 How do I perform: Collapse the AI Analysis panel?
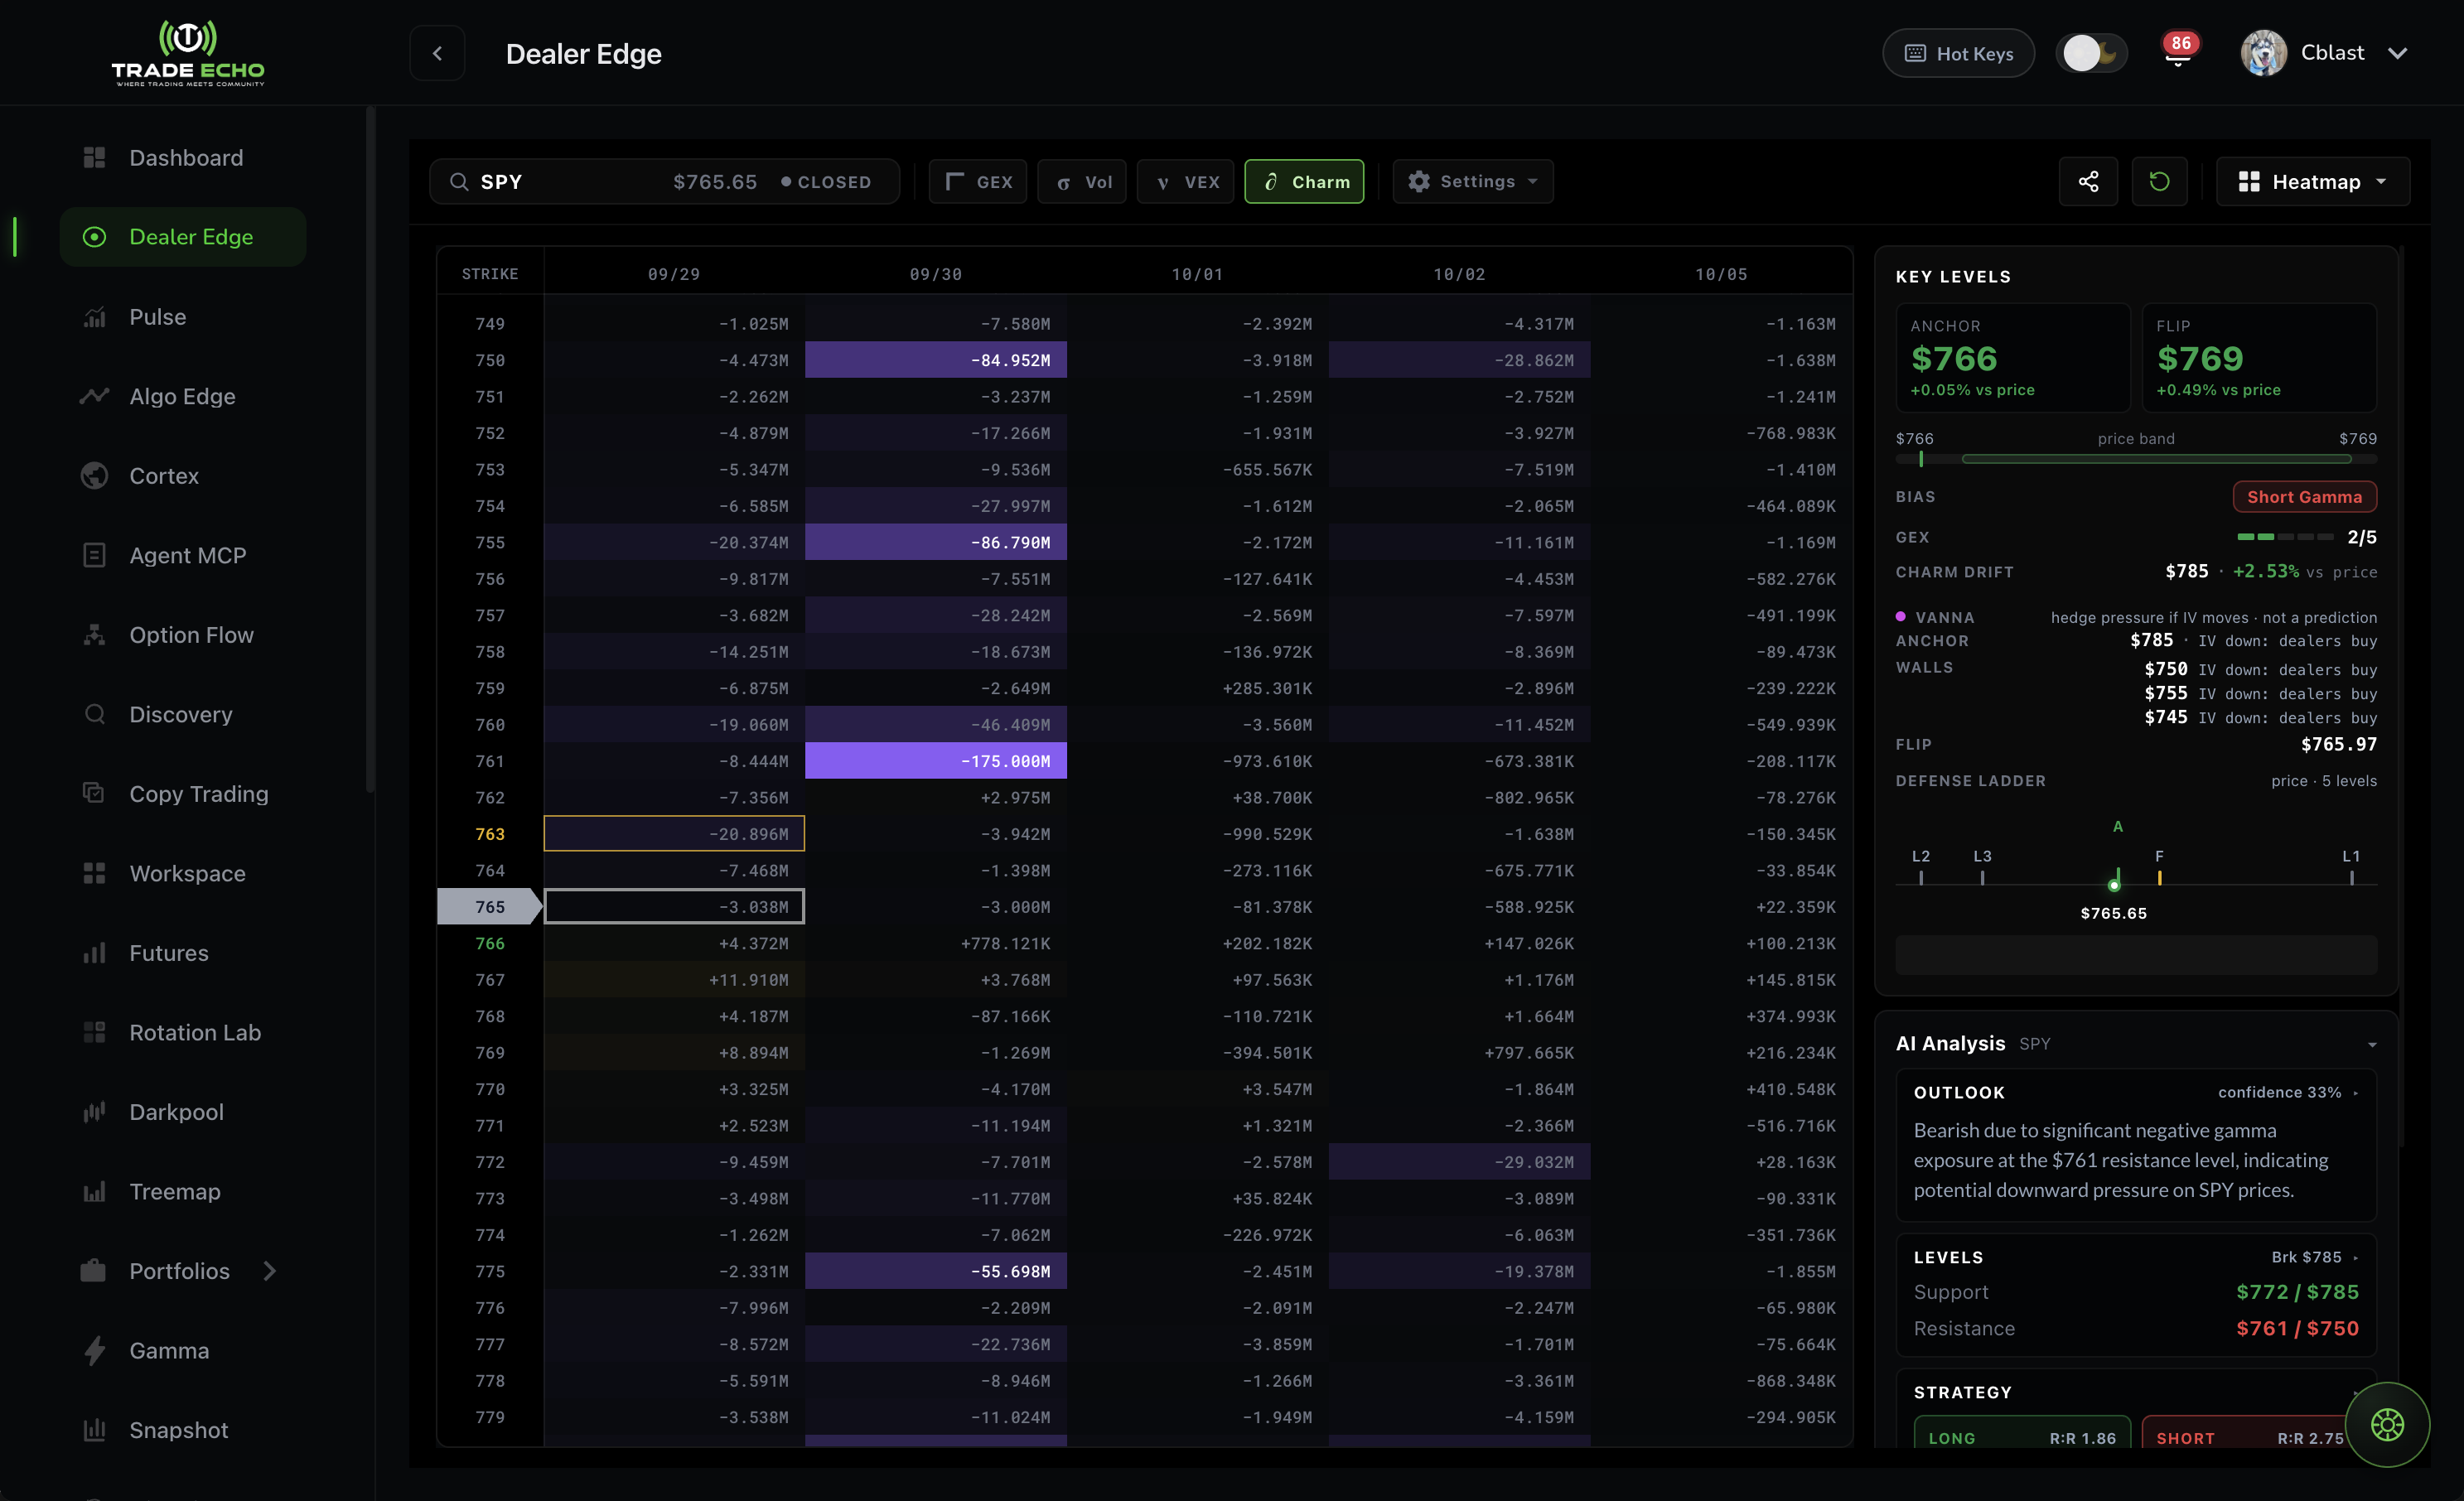(x=2372, y=1044)
